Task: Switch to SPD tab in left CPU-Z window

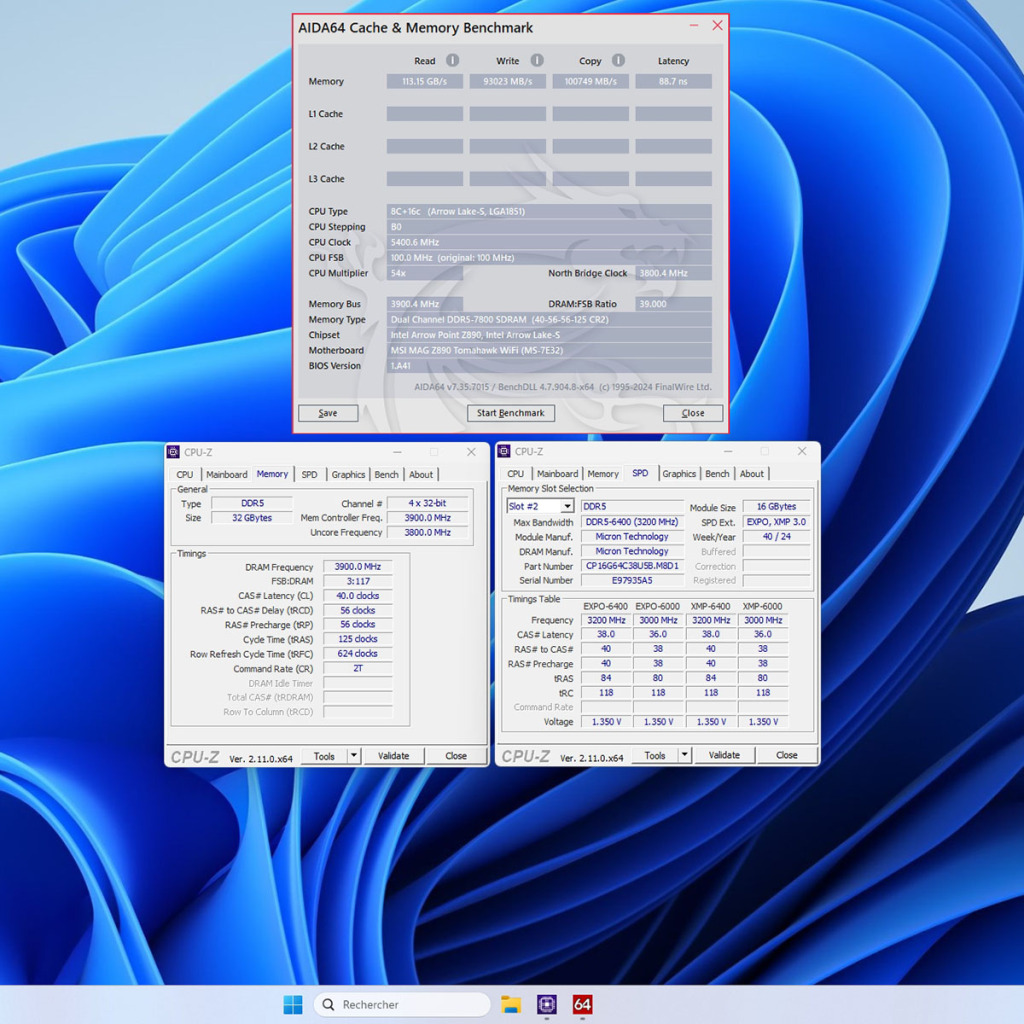Action: click(310, 475)
